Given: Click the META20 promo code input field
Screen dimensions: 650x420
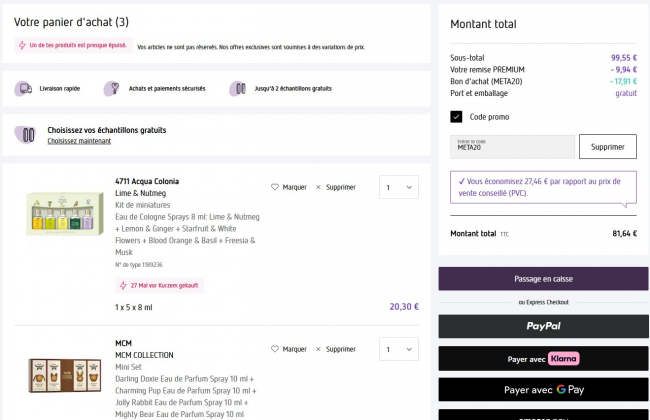Looking at the screenshot, I should [512, 147].
